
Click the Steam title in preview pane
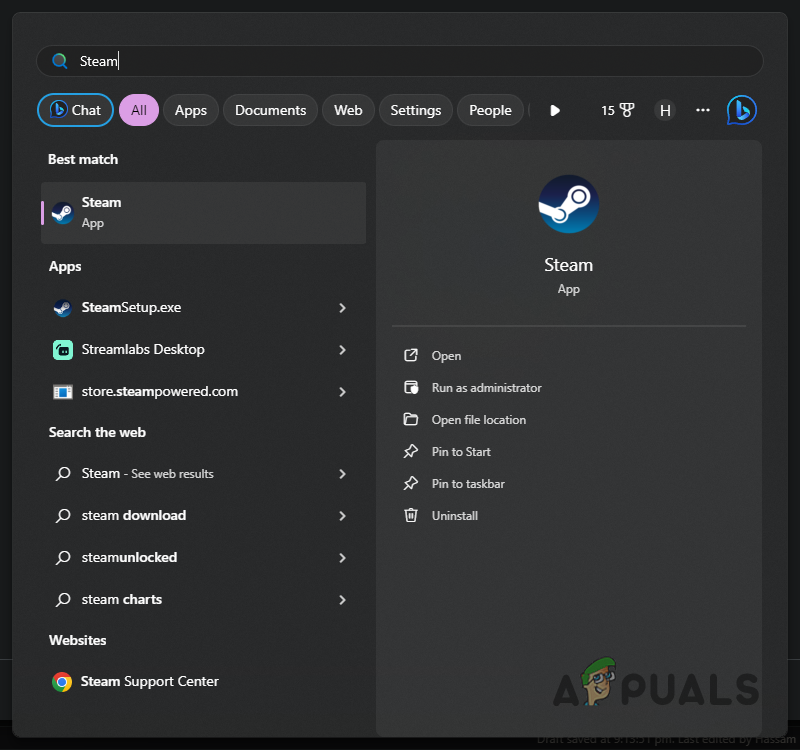pyautogui.click(x=568, y=265)
